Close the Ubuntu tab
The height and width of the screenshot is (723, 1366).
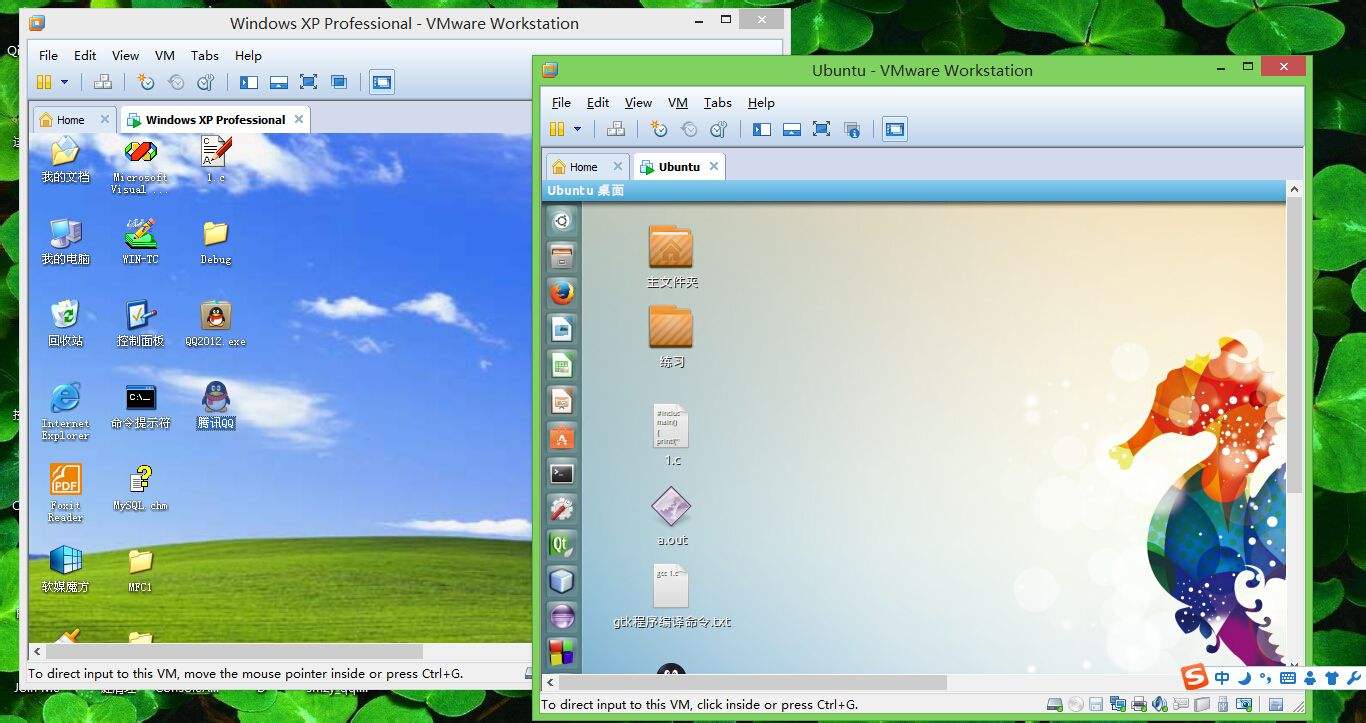714,166
